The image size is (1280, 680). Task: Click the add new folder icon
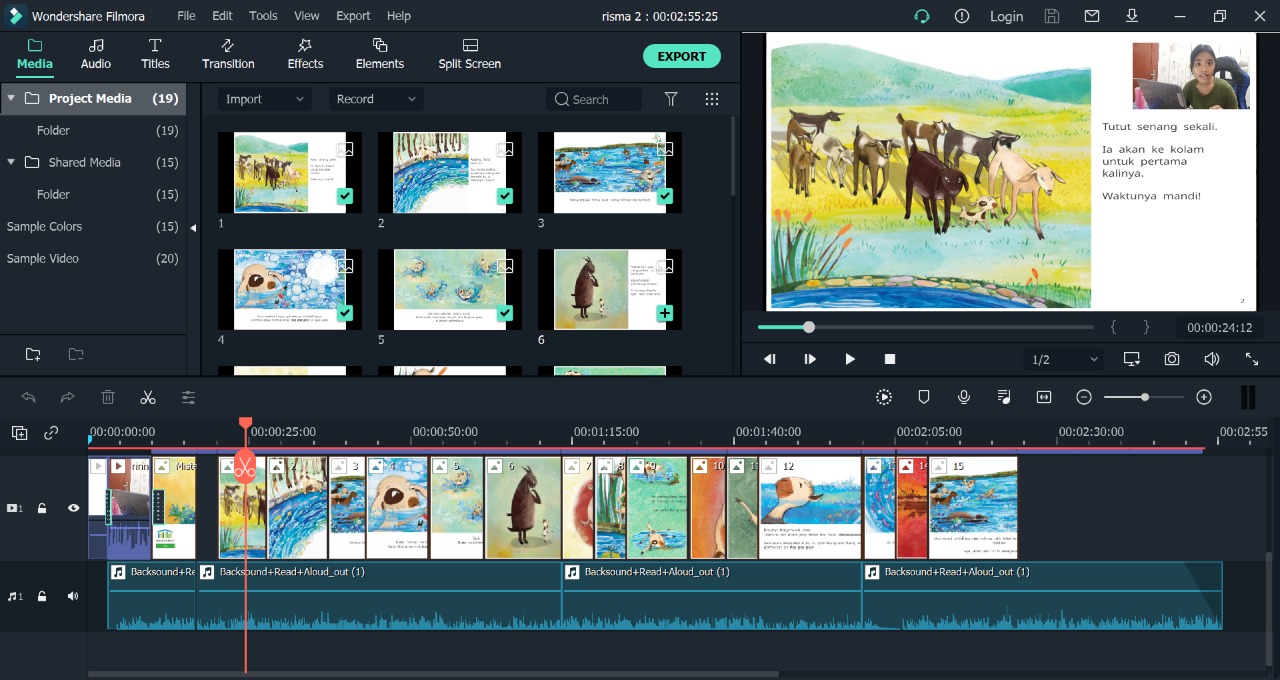(x=33, y=354)
